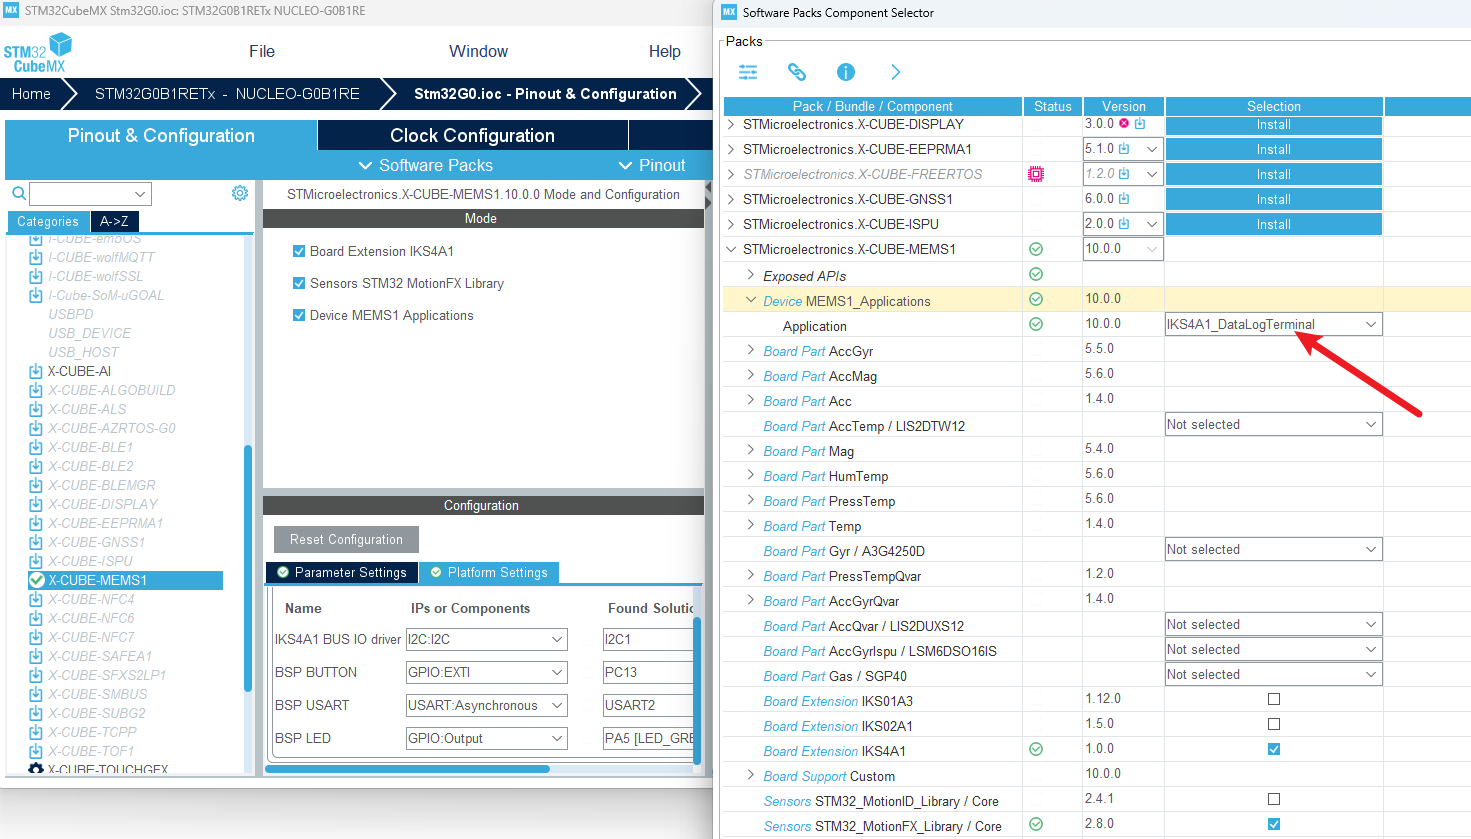The height and width of the screenshot is (839, 1471).
Task: Install the X-CUBE-EEPRMA1 pack
Action: click(x=1274, y=149)
